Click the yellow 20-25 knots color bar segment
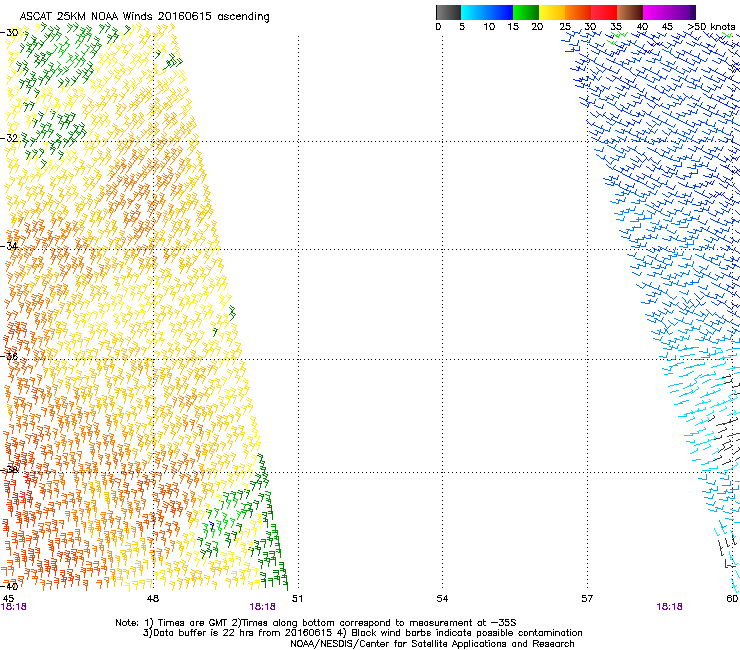Image resolution: width=740 pixels, height=650 pixels. tap(552, 12)
